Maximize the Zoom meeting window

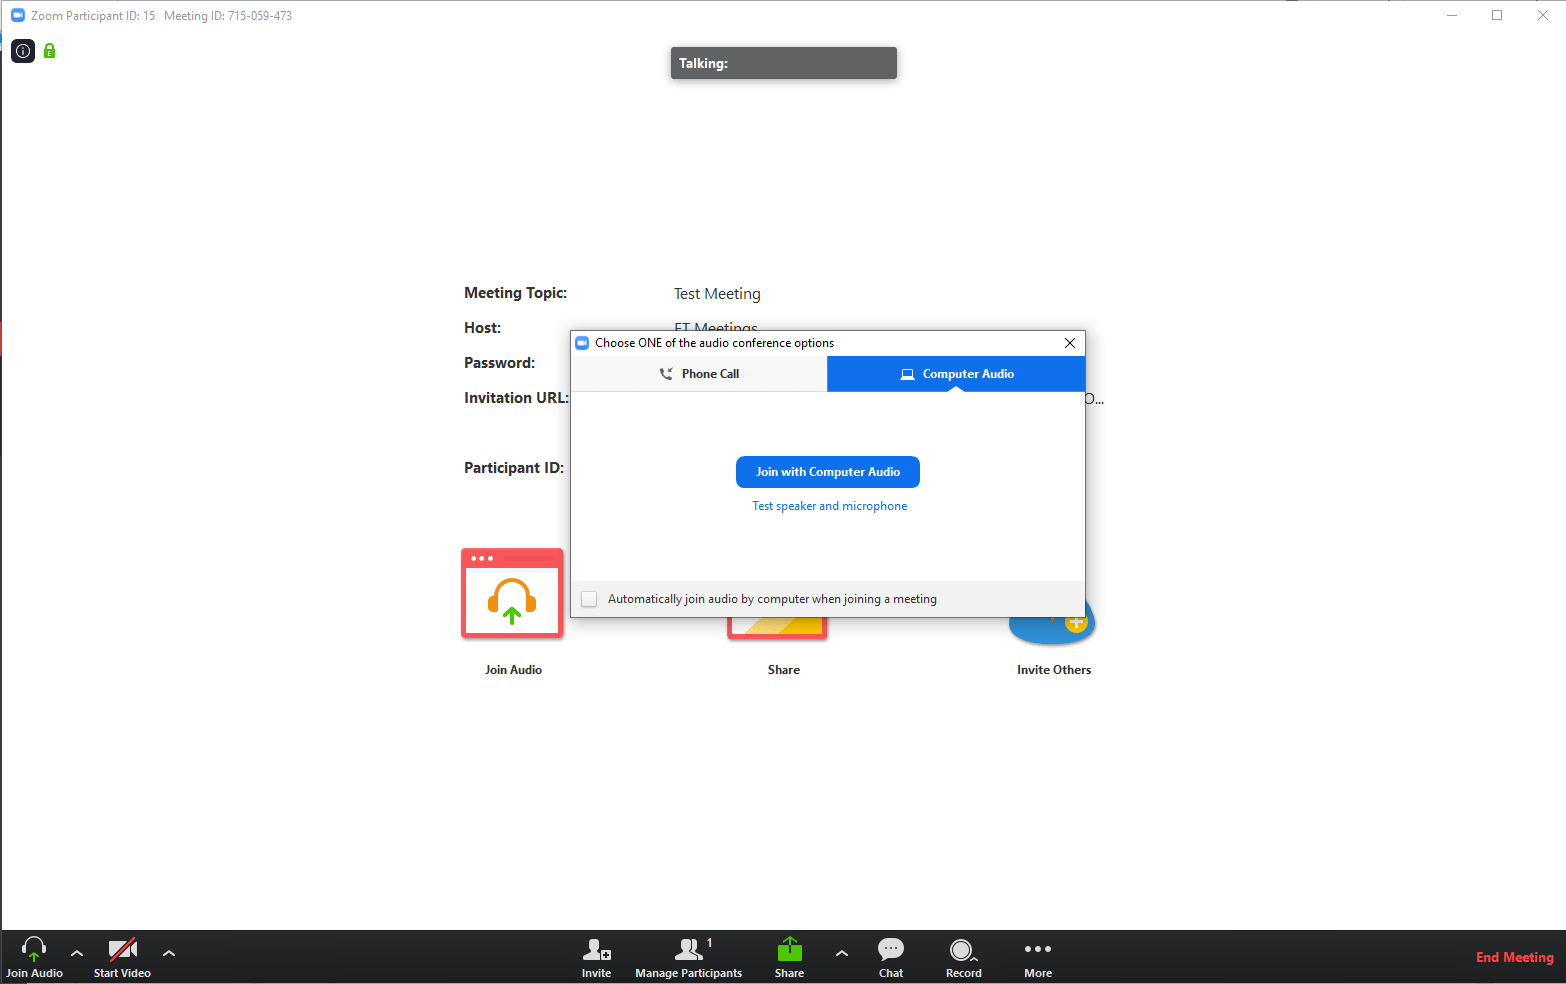pyautogui.click(x=1497, y=15)
